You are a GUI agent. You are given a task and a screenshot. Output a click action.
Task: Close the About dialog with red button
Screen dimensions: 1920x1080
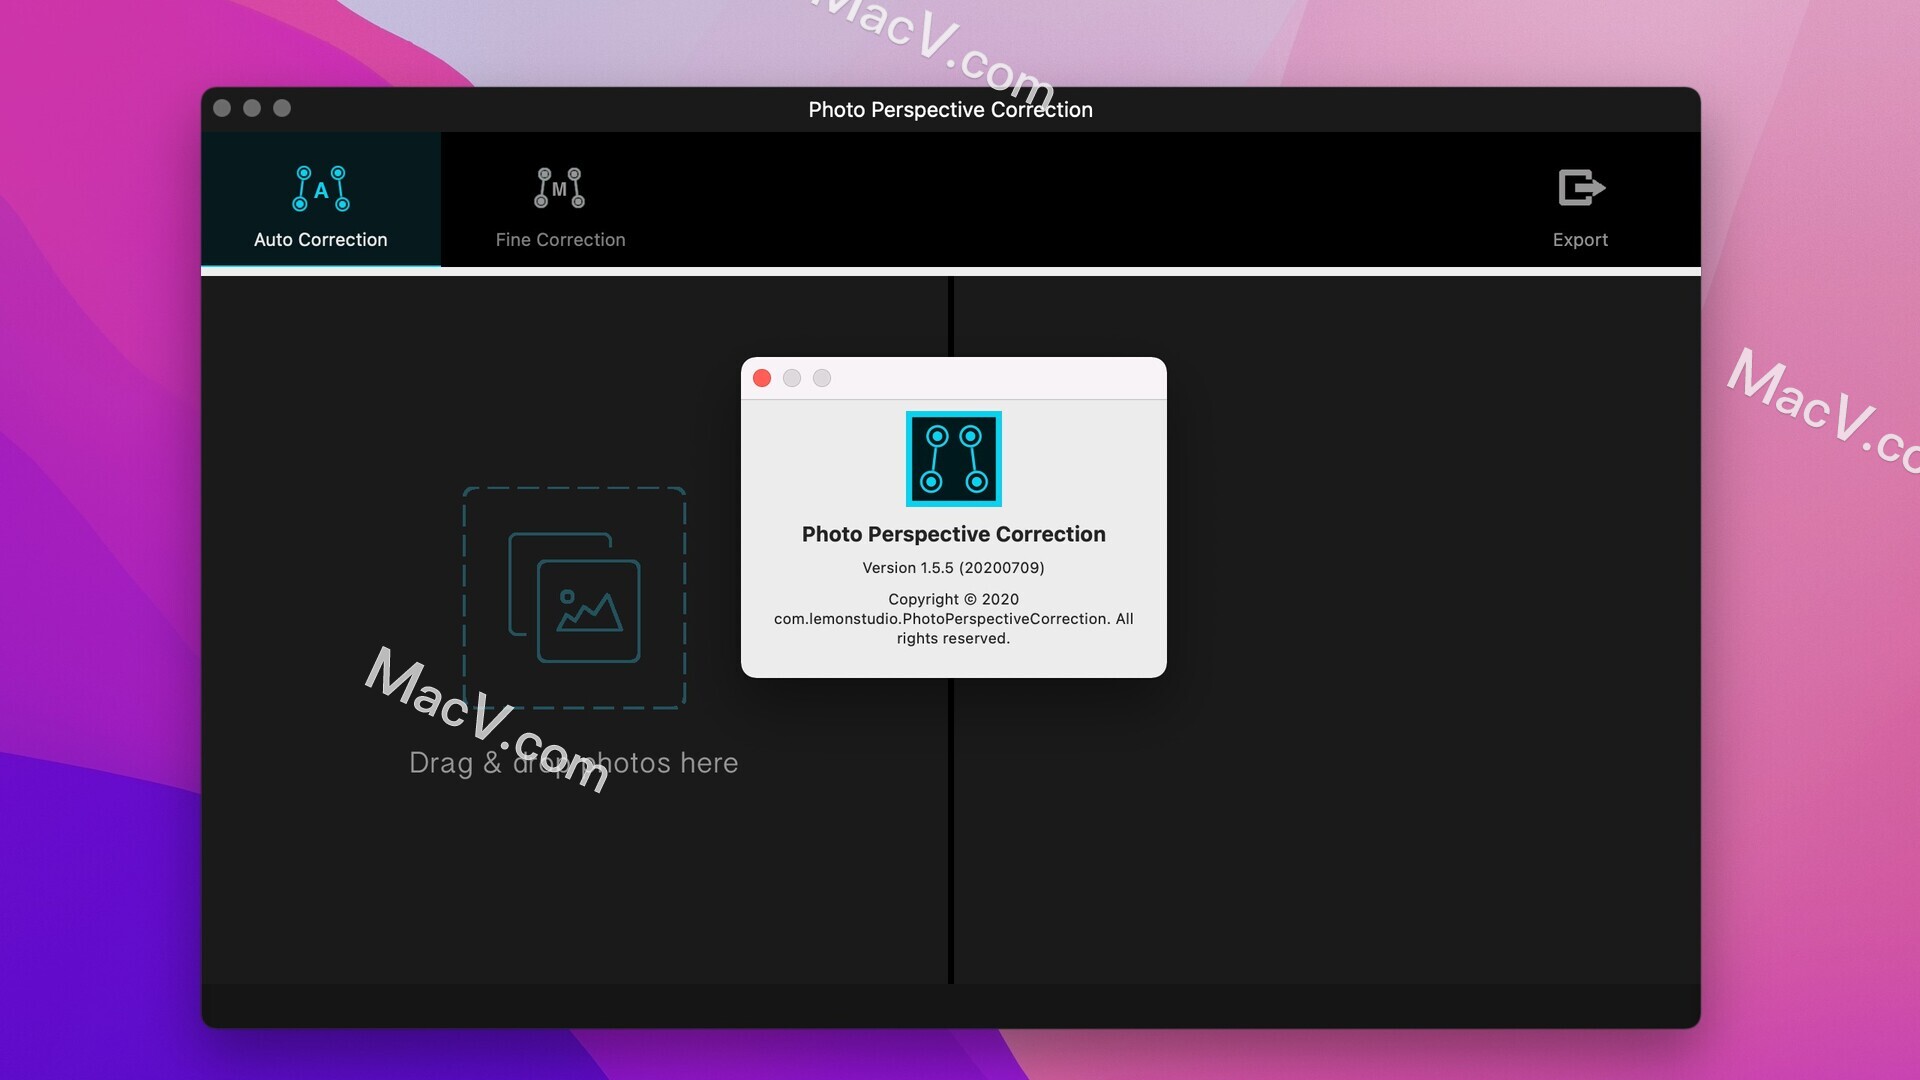point(762,378)
